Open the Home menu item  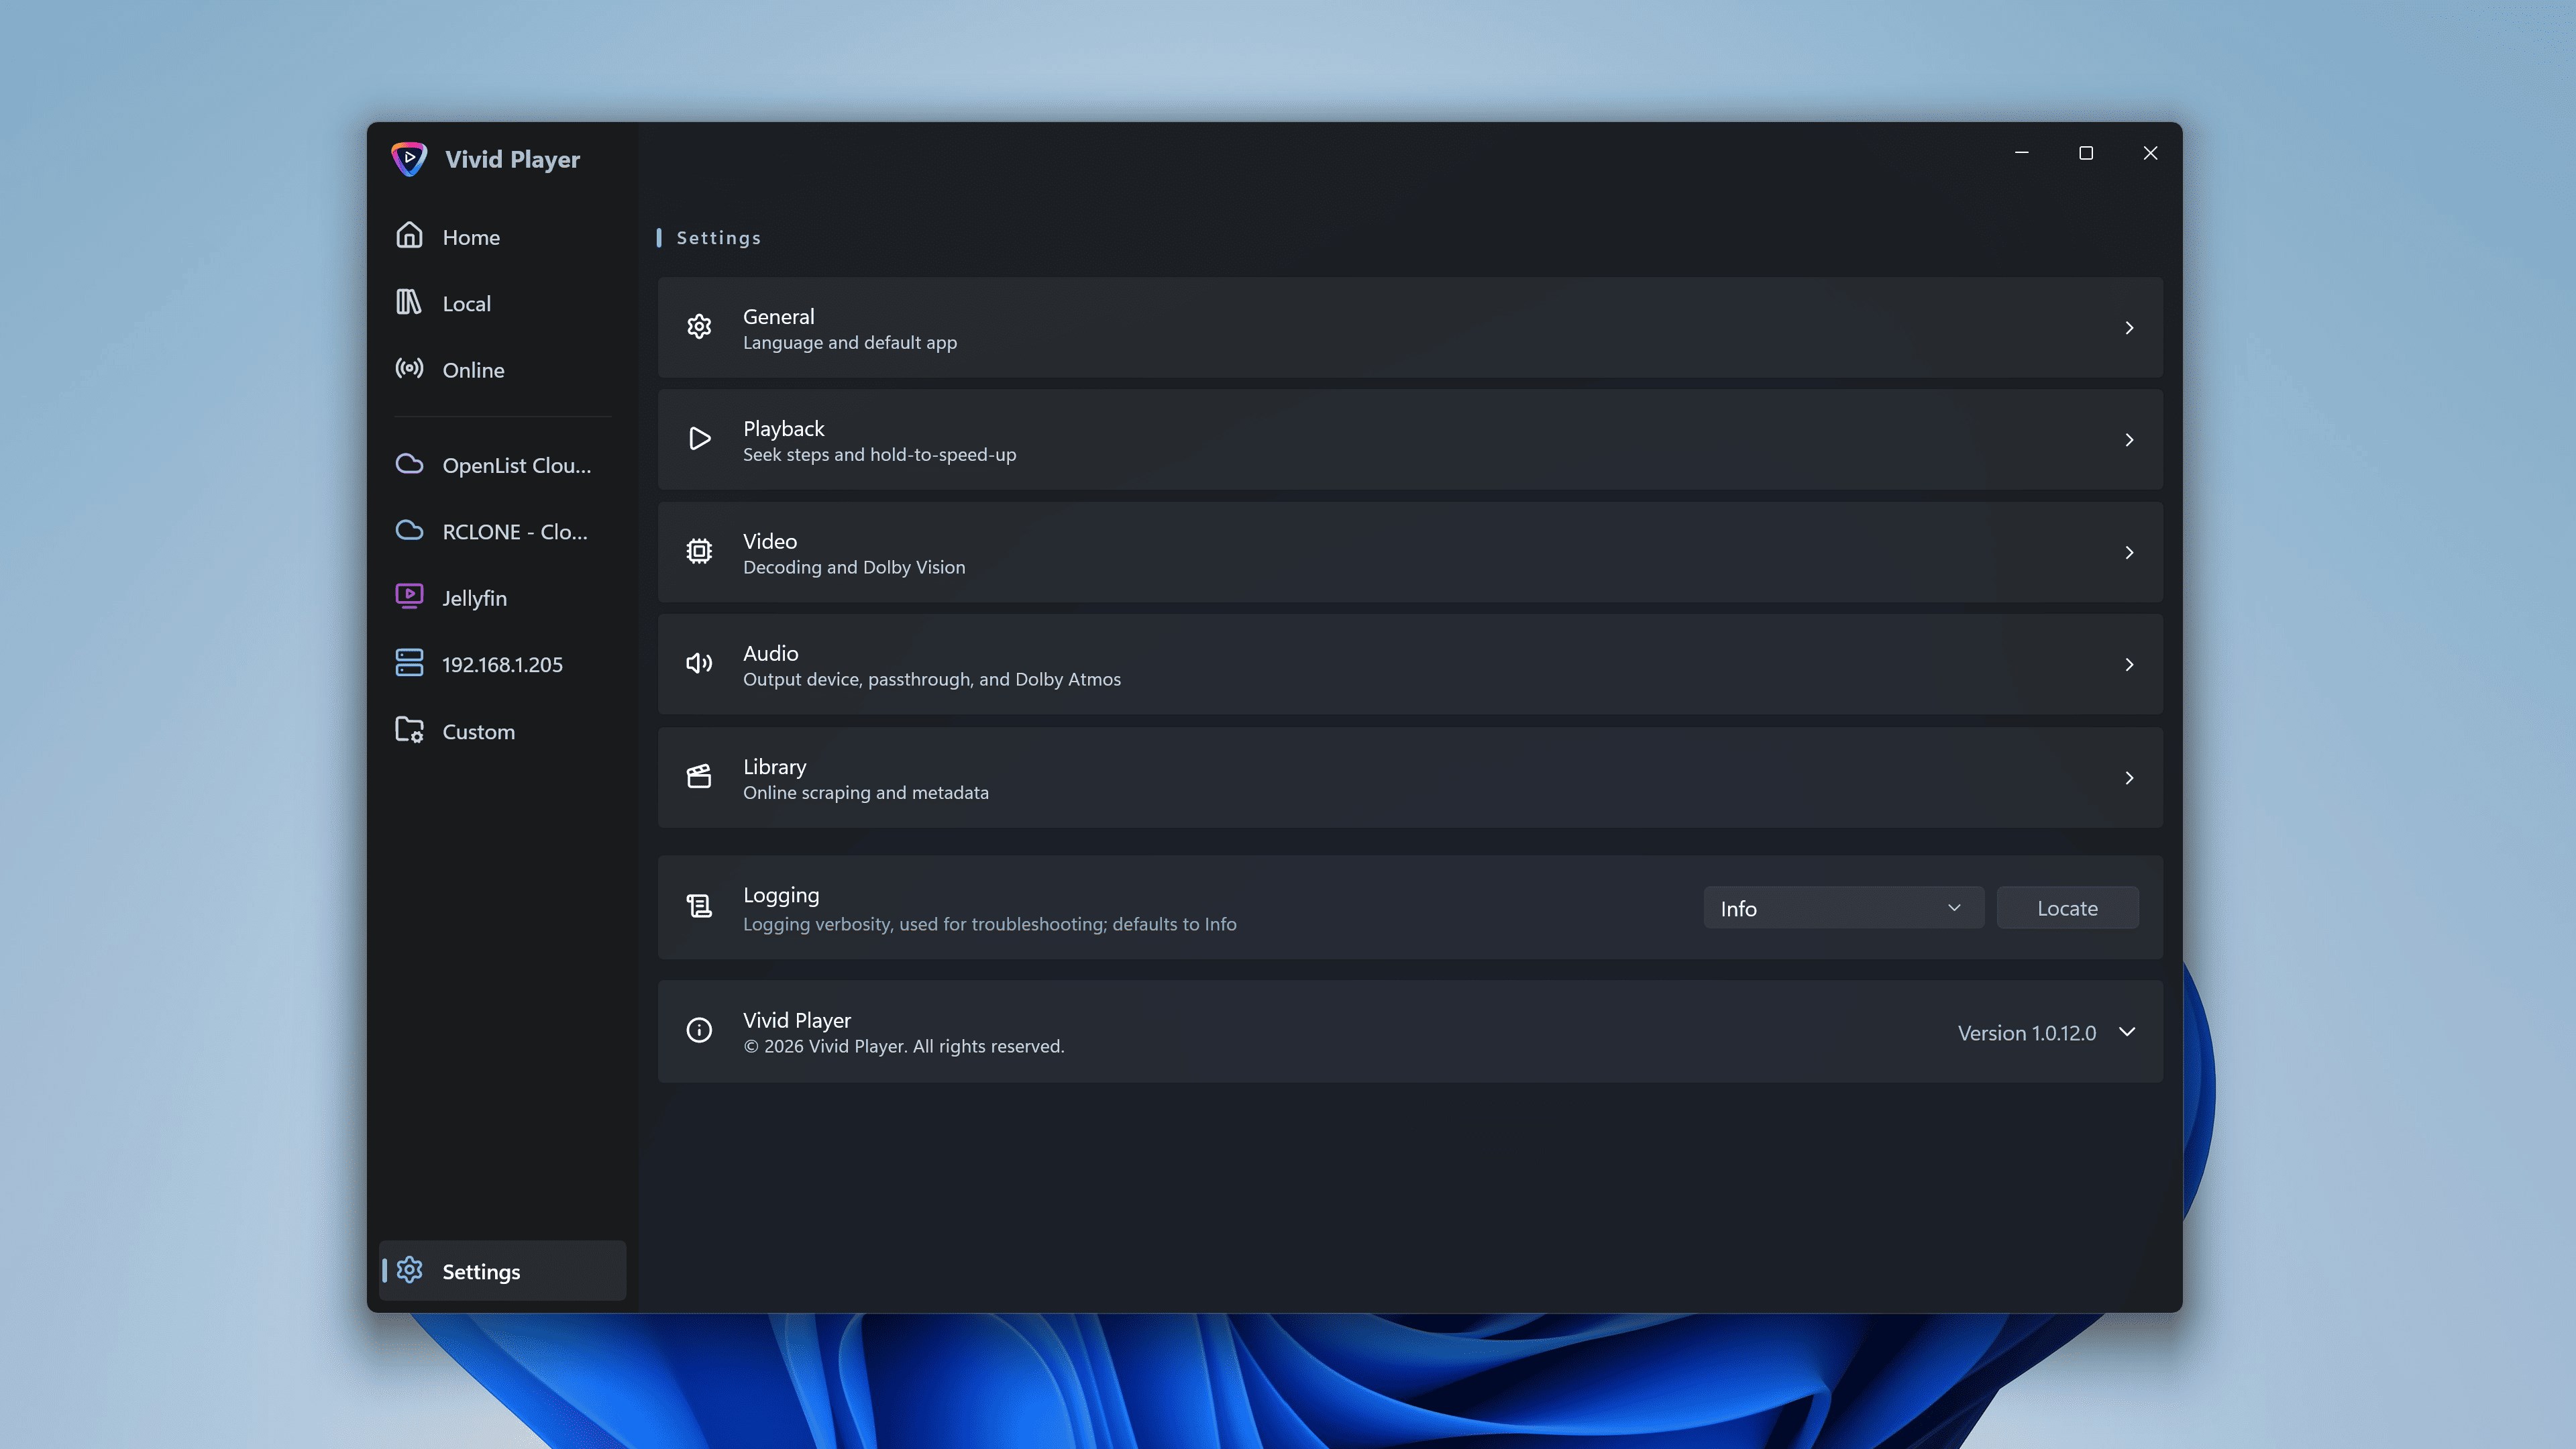click(503, 237)
